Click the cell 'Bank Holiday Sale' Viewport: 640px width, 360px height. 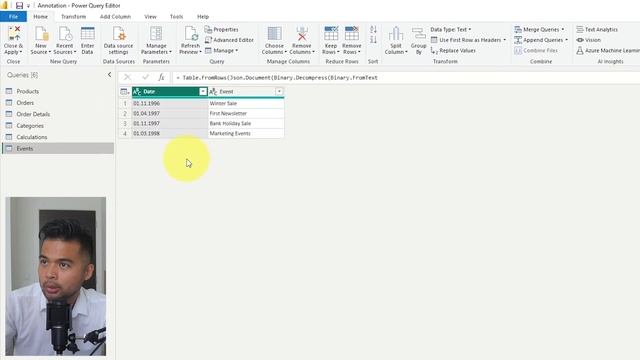tap(246, 123)
